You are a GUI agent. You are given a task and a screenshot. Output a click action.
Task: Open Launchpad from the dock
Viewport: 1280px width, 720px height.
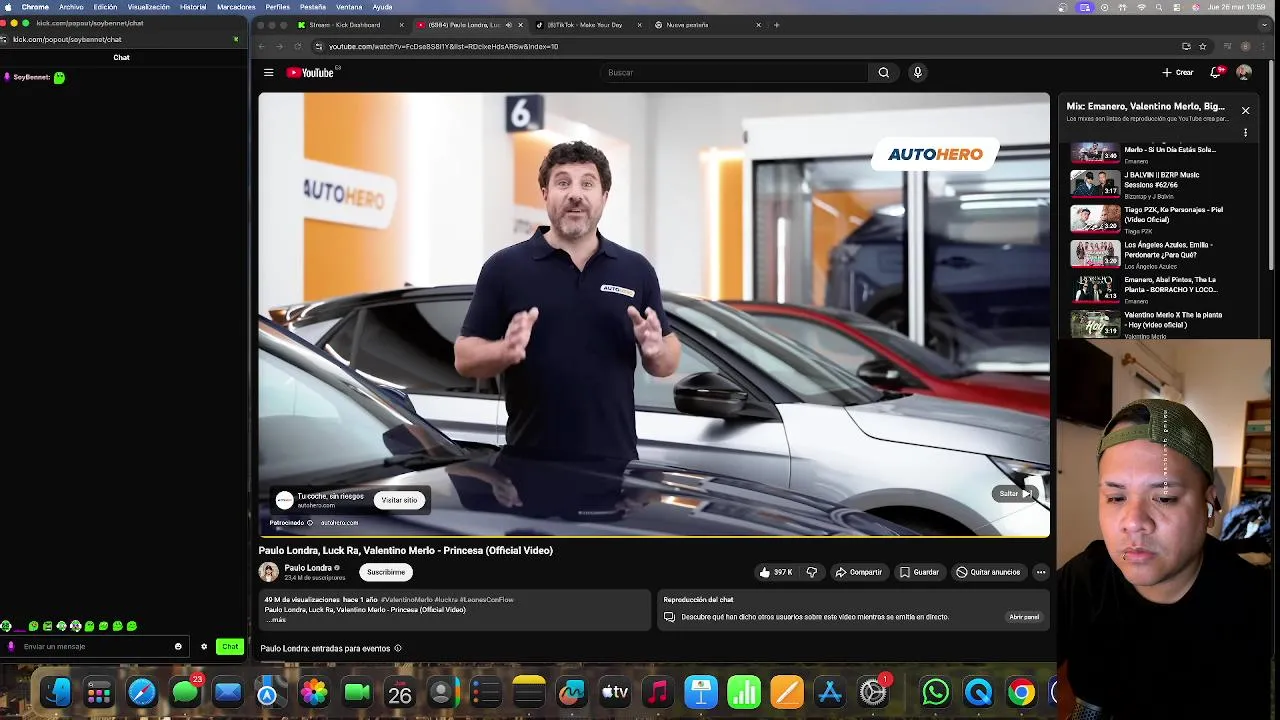99,692
